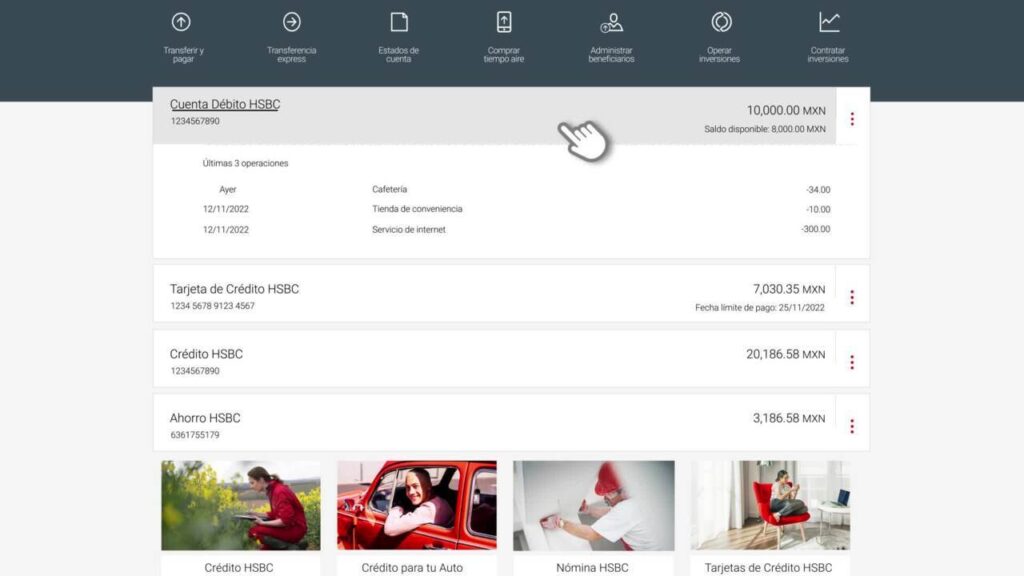Select the Operar inversiones label

coord(719,55)
